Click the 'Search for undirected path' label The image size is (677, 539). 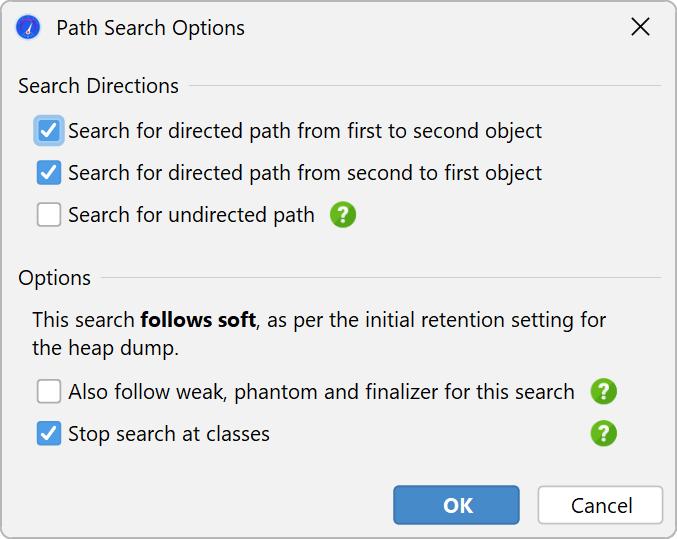point(191,215)
